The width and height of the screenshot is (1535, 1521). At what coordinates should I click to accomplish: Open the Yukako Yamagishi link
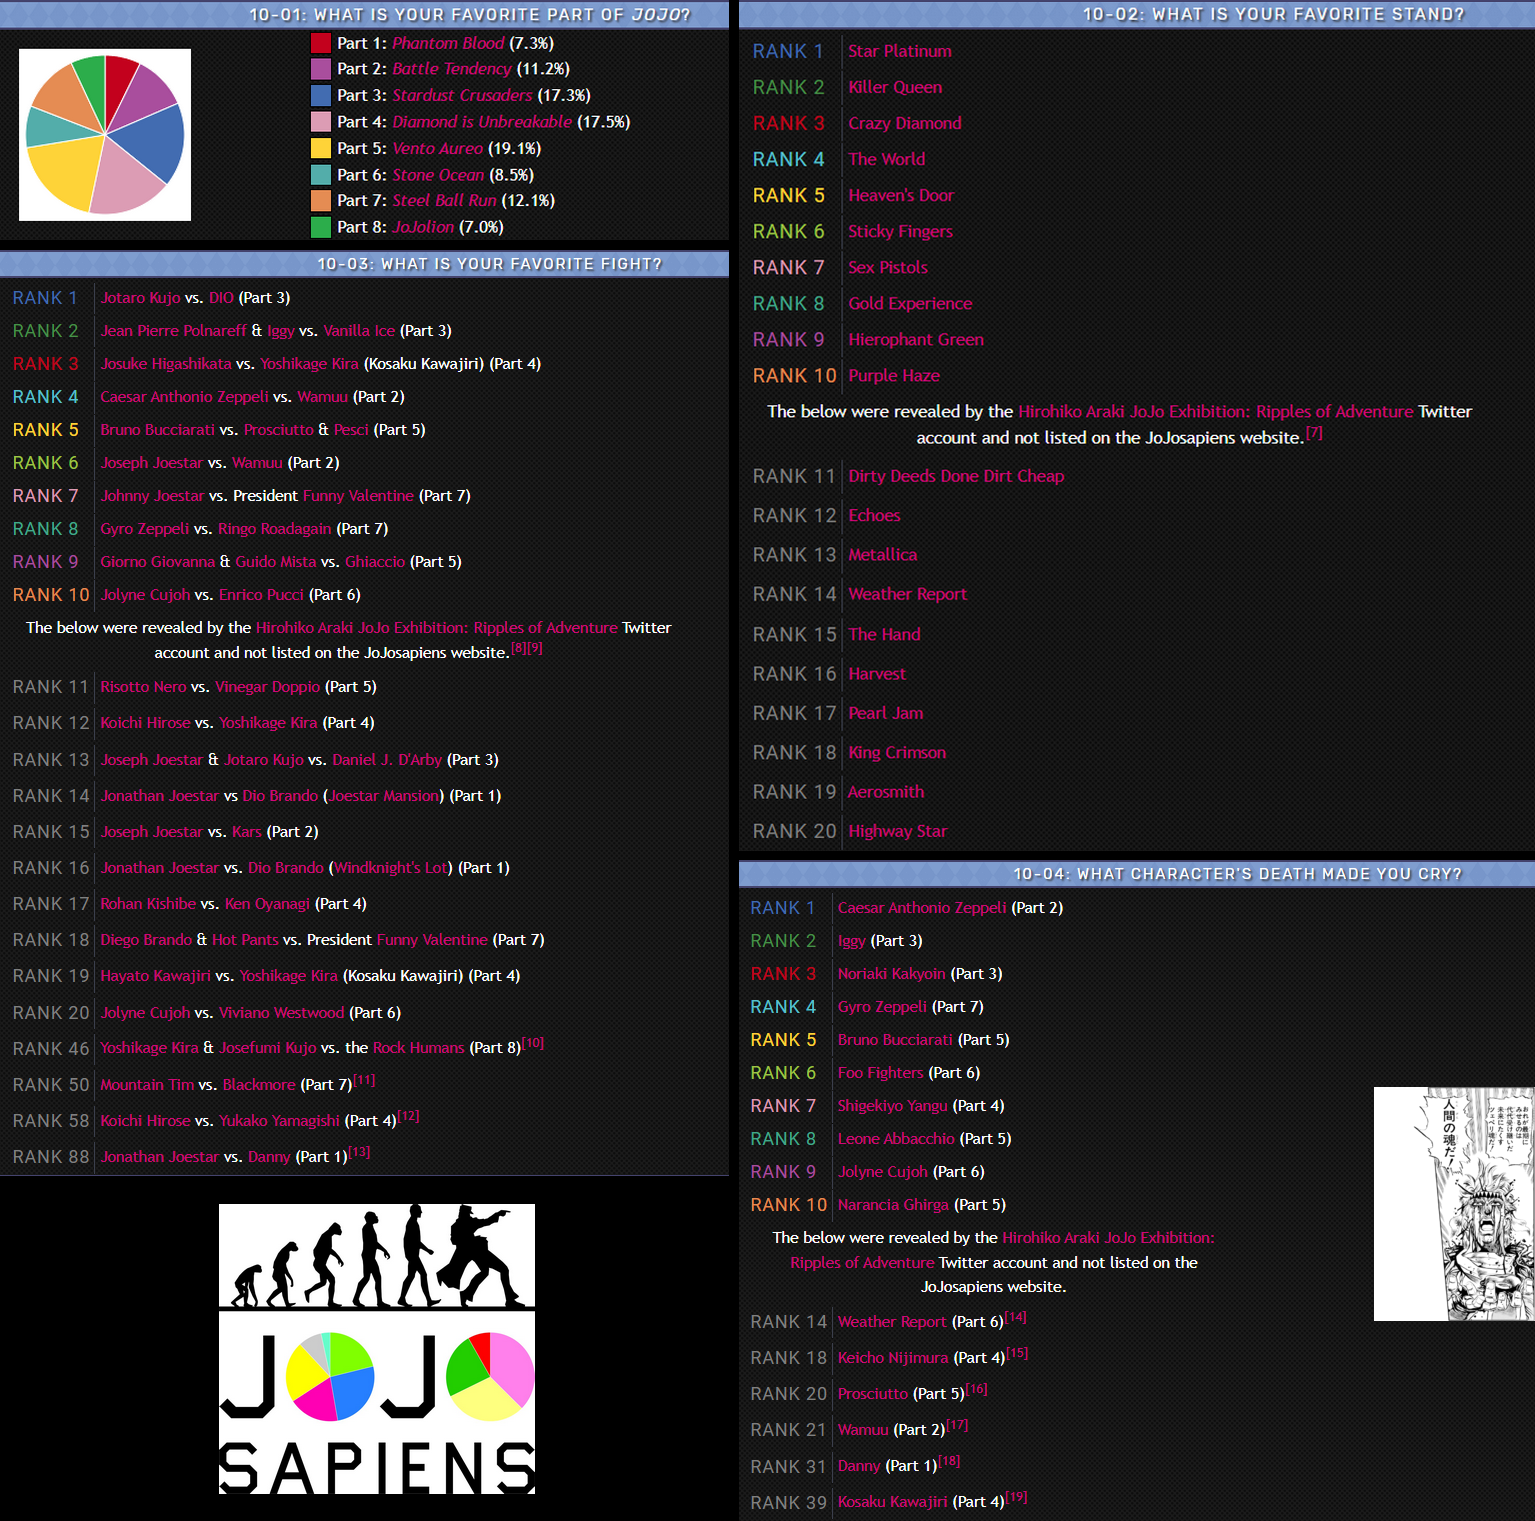[x=279, y=1121]
